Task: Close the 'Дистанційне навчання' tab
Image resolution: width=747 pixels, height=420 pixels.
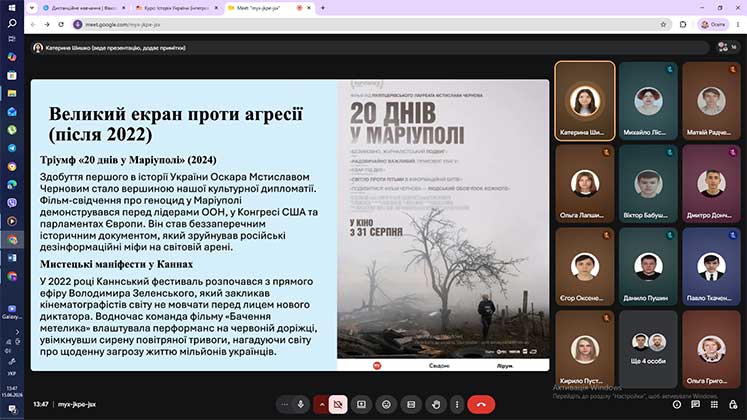Action: (124, 8)
